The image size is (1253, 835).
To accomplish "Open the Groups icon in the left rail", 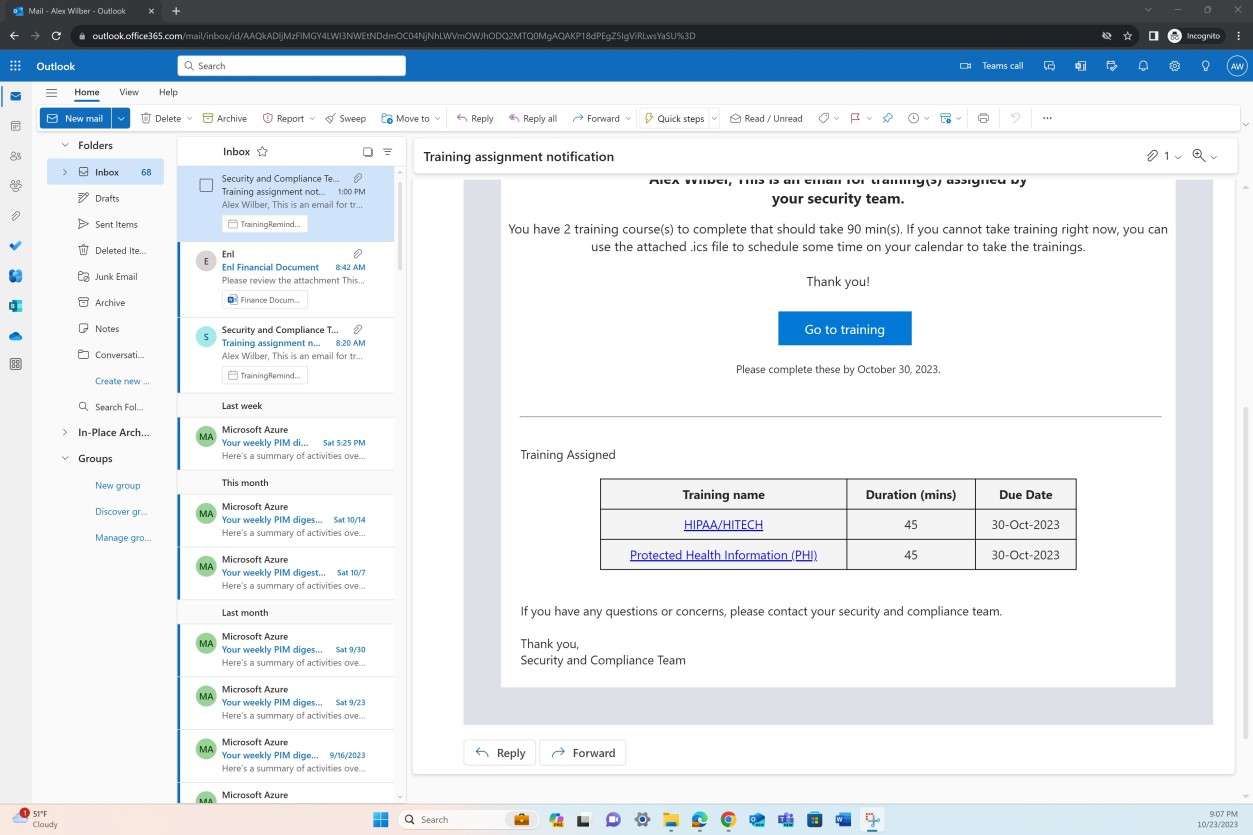I will coord(13,186).
